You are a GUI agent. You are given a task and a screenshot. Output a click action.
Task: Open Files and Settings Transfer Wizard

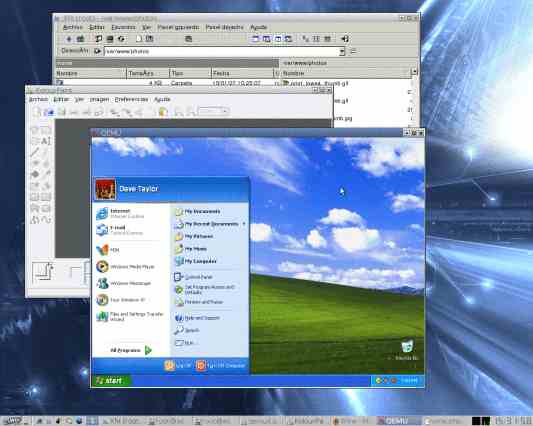(x=130, y=316)
